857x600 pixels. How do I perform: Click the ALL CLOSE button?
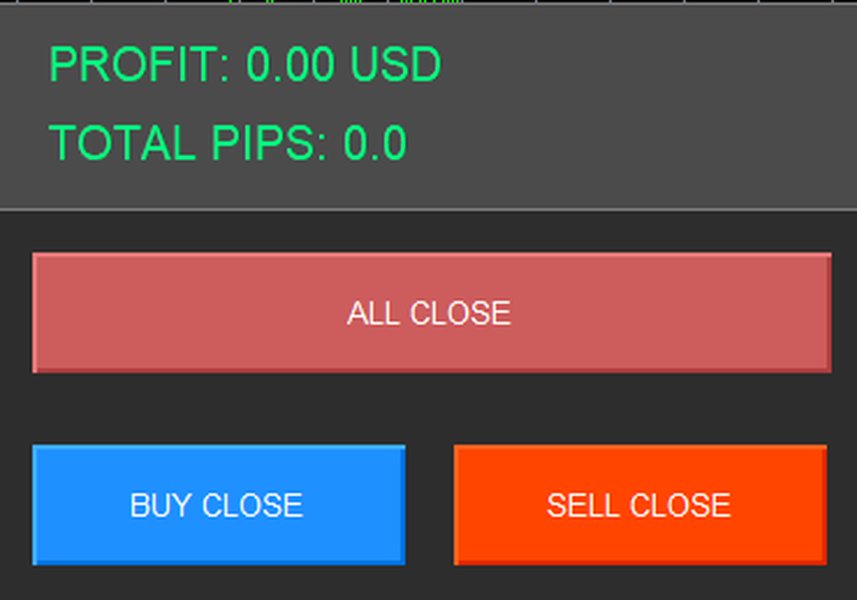431,313
